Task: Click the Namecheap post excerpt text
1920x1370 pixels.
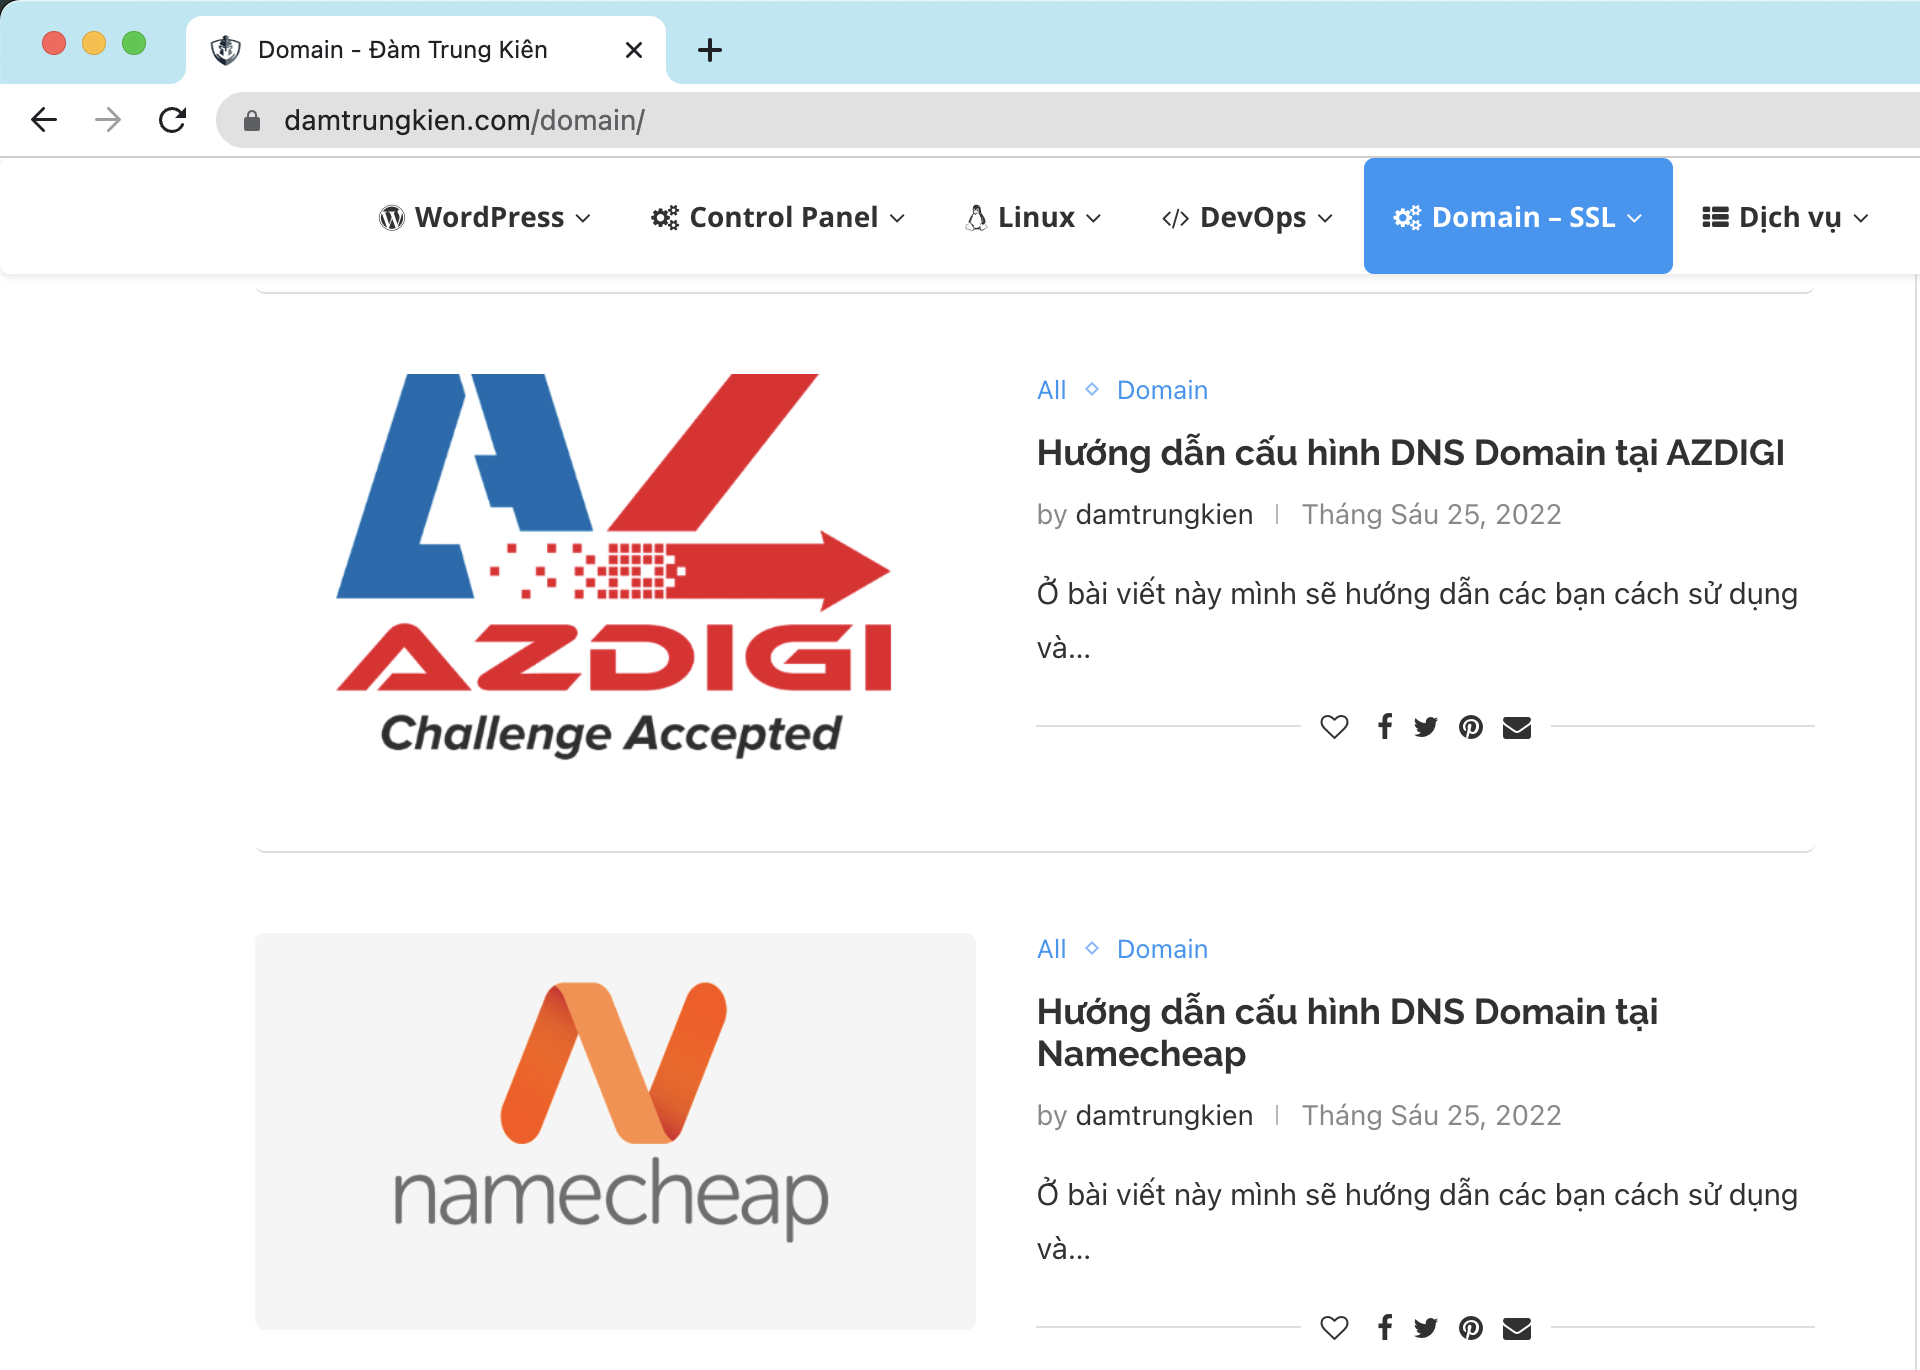Action: (x=1417, y=1222)
